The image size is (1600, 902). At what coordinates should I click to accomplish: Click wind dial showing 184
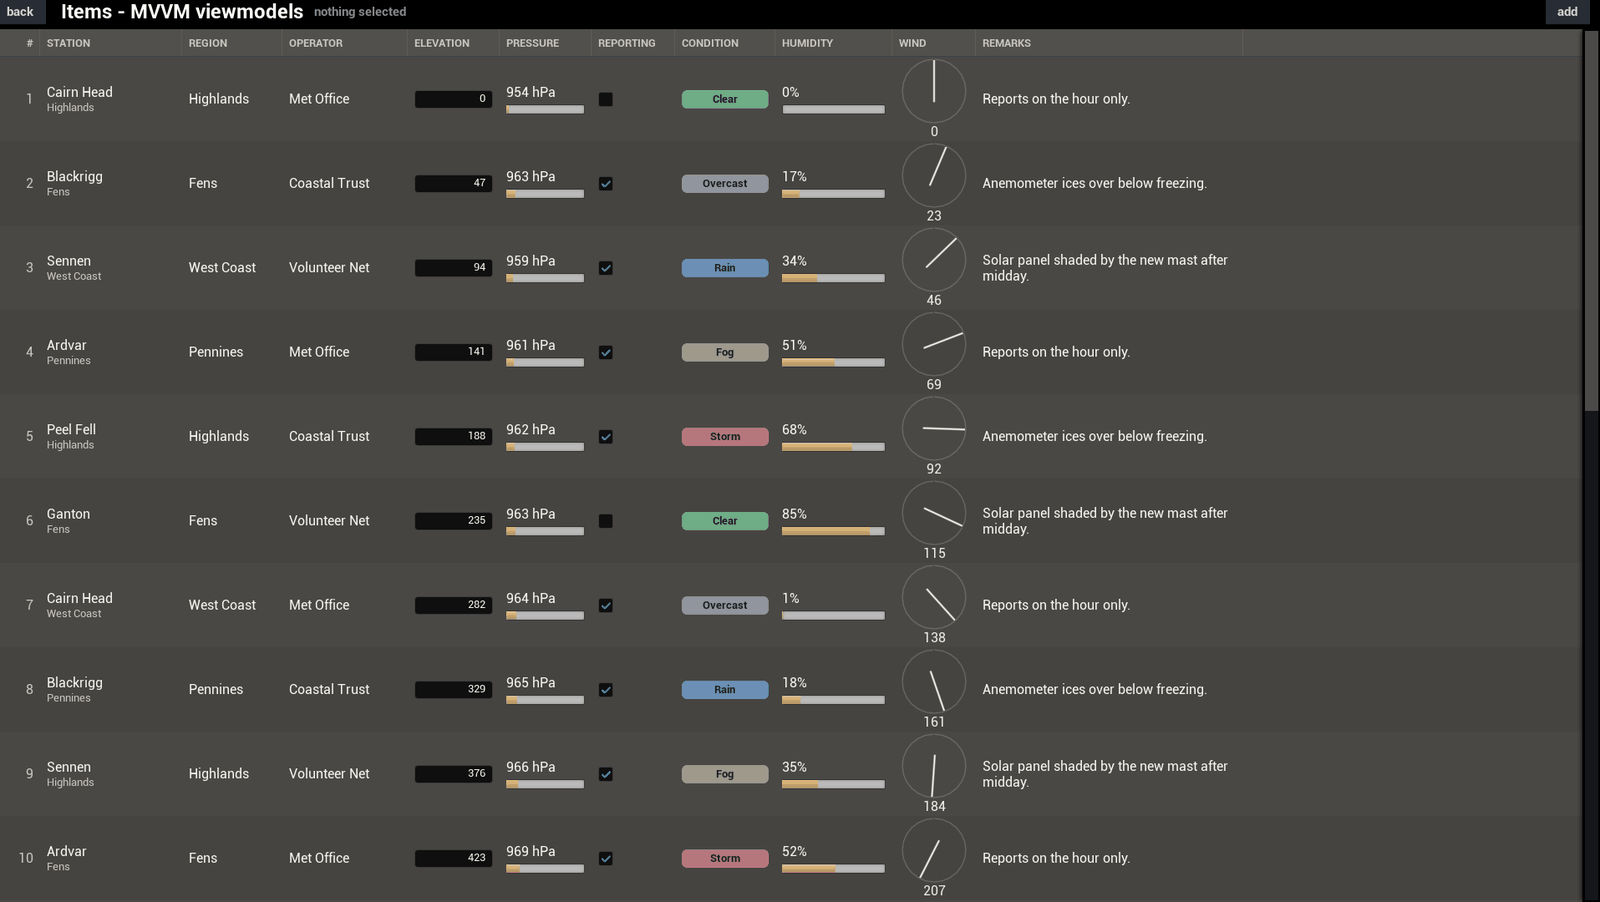coord(934,766)
